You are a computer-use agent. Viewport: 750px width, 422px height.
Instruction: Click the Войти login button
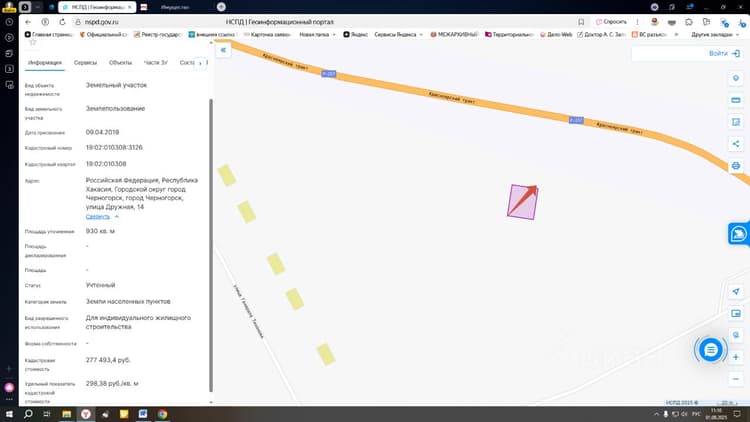[x=724, y=54]
